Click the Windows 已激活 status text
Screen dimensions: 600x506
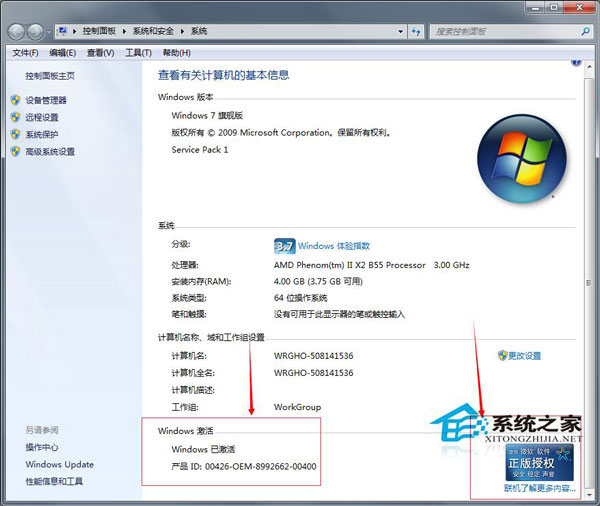click(x=203, y=449)
